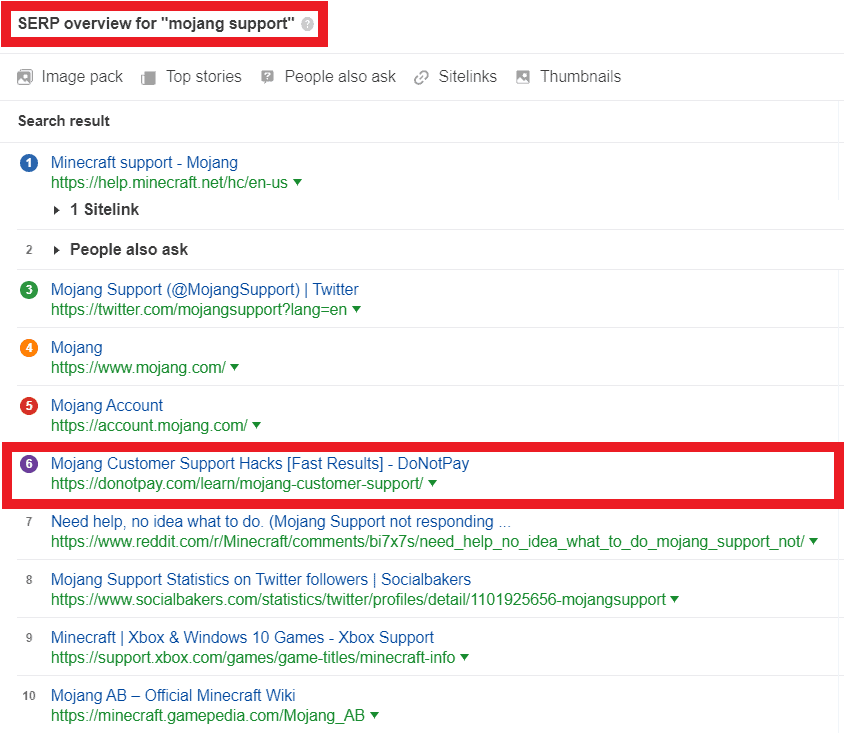Image resolution: width=844 pixels, height=747 pixels.
Task: Click the position number 9
Action: [29, 637]
